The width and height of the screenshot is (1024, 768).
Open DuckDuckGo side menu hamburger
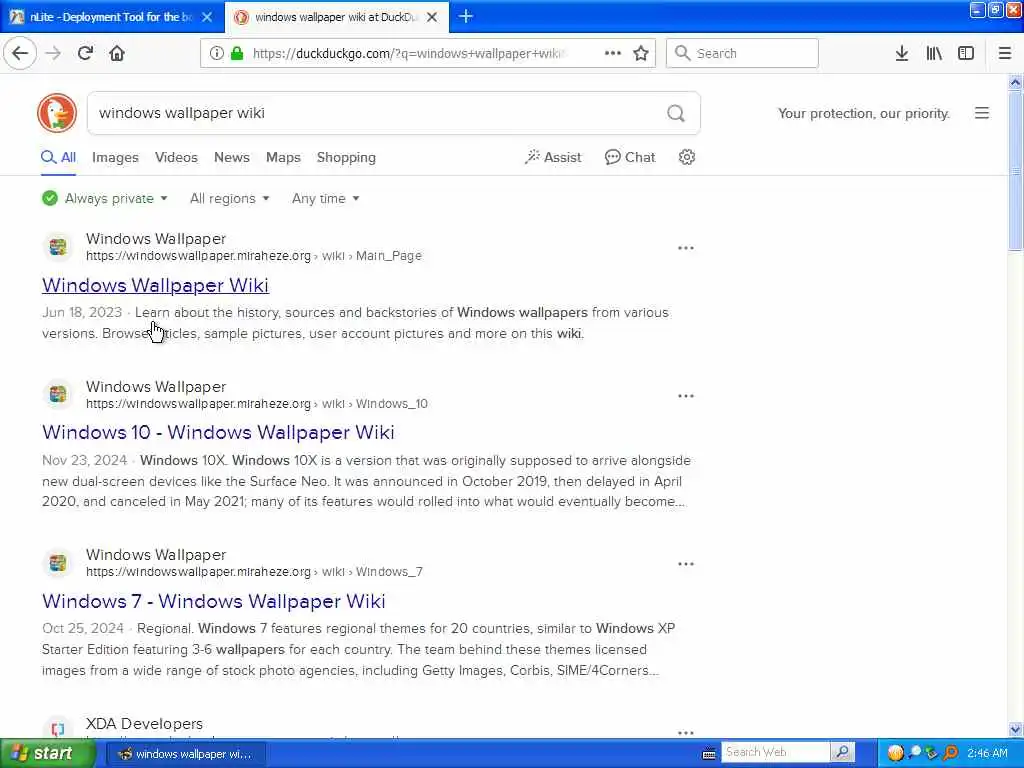point(982,113)
